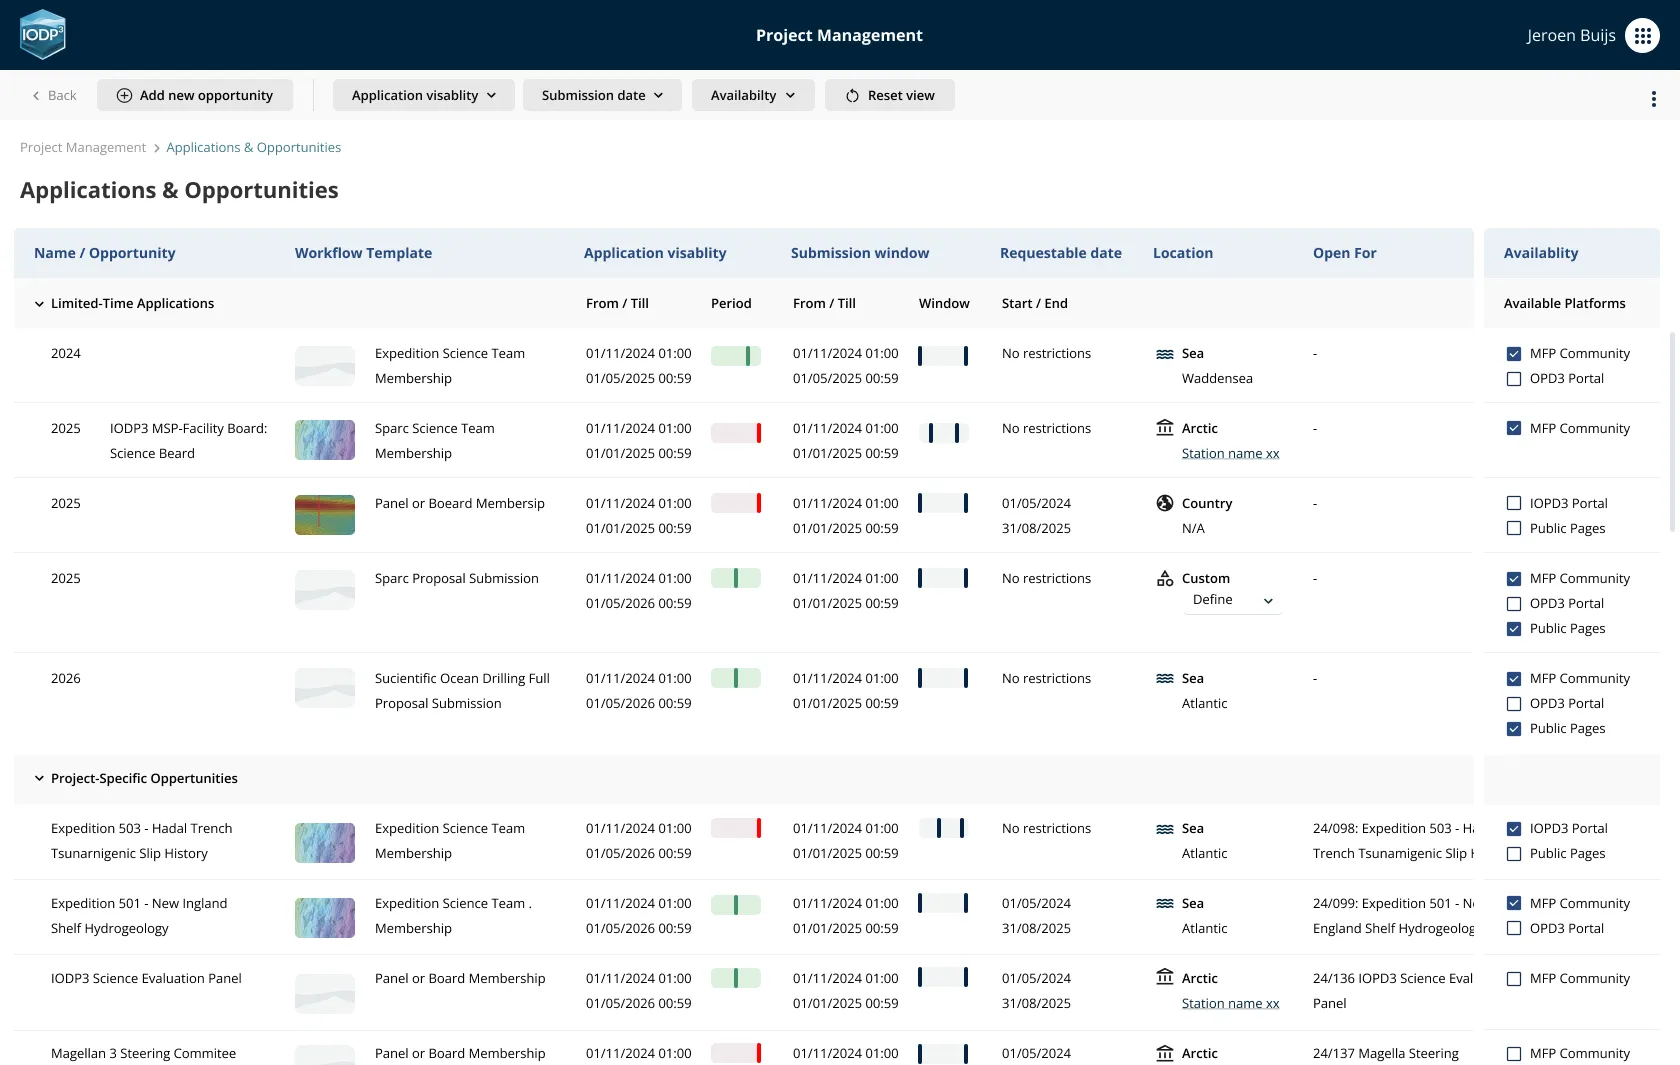Screen dimensions: 1680x1065
Task: Open the vertical three-dot options menu
Action: 1653,98
